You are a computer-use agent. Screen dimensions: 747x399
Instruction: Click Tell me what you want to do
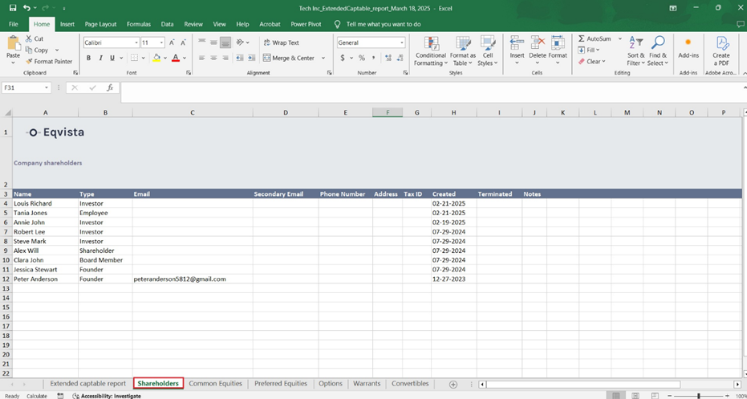click(x=384, y=24)
